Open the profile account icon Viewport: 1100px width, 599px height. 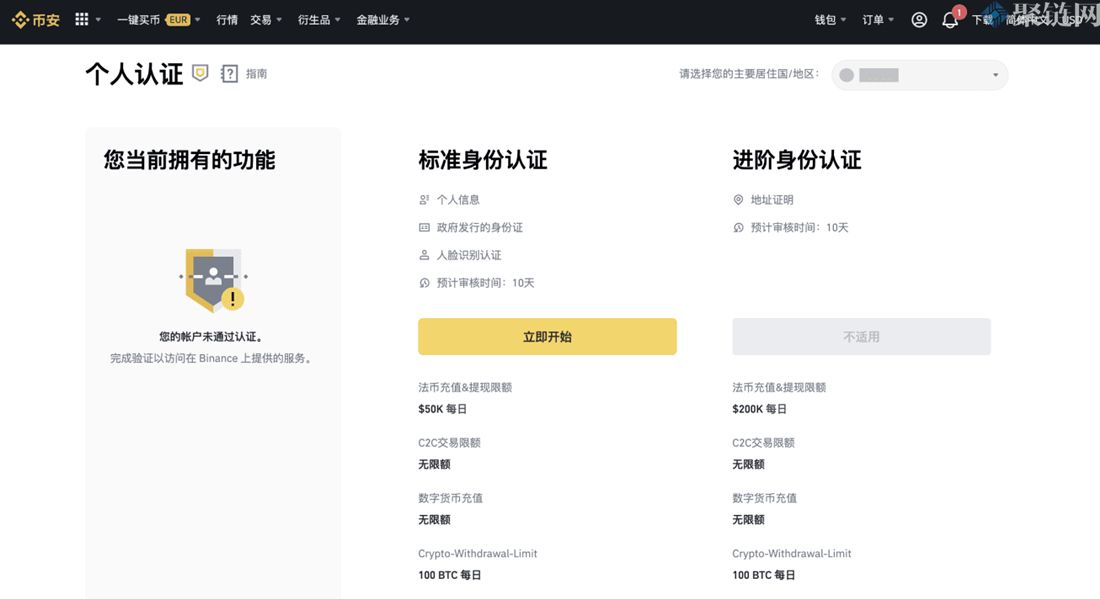tap(919, 19)
